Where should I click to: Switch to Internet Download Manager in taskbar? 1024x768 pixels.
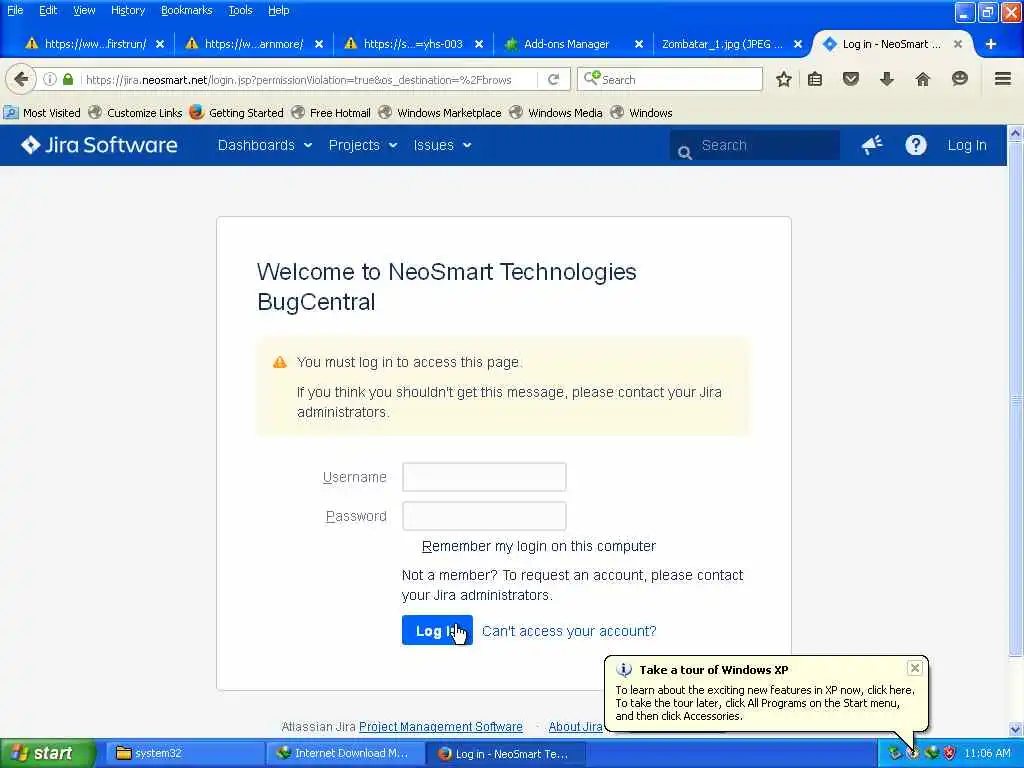(345, 753)
